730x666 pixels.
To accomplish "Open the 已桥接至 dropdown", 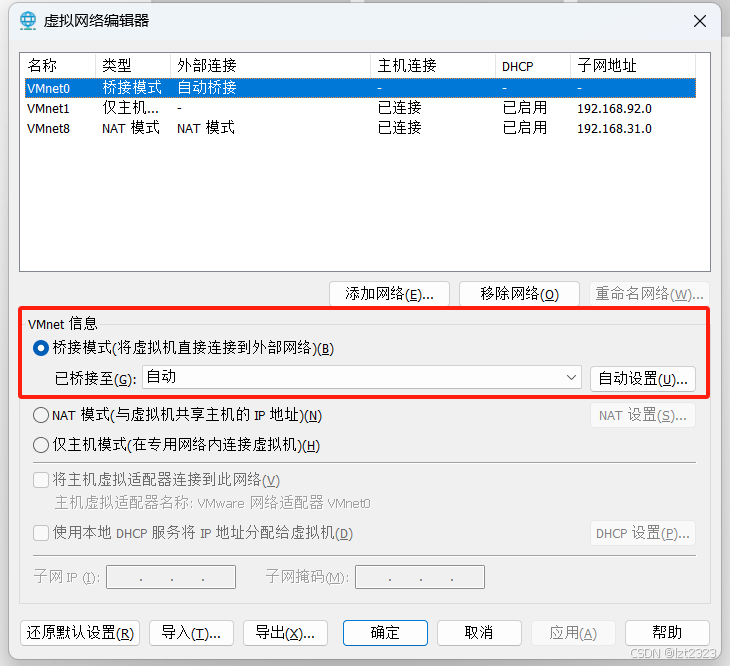I will click(x=362, y=377).
